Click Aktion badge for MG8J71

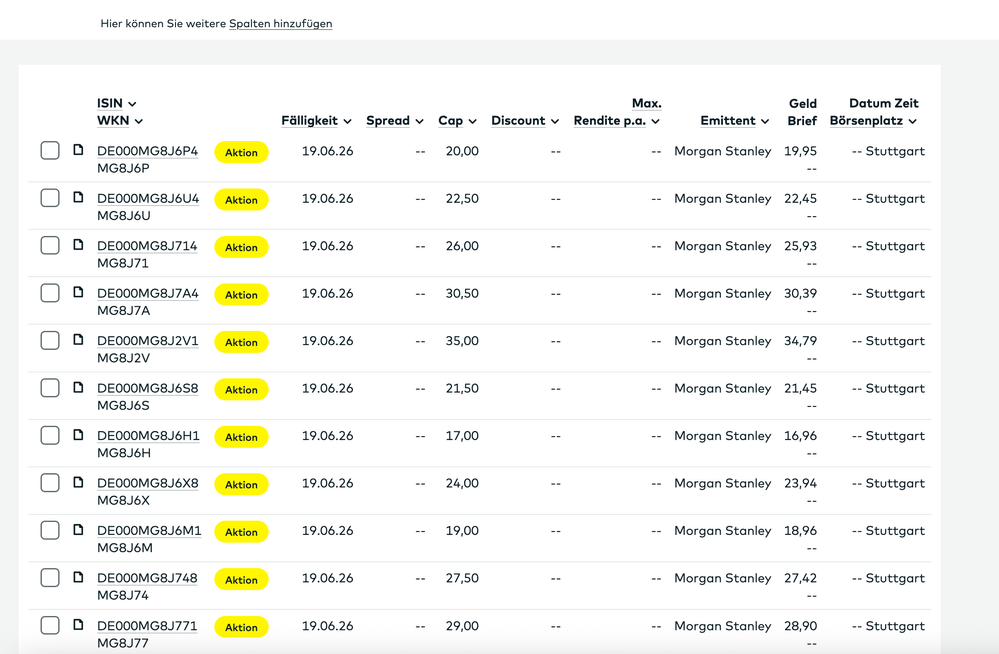241,247
